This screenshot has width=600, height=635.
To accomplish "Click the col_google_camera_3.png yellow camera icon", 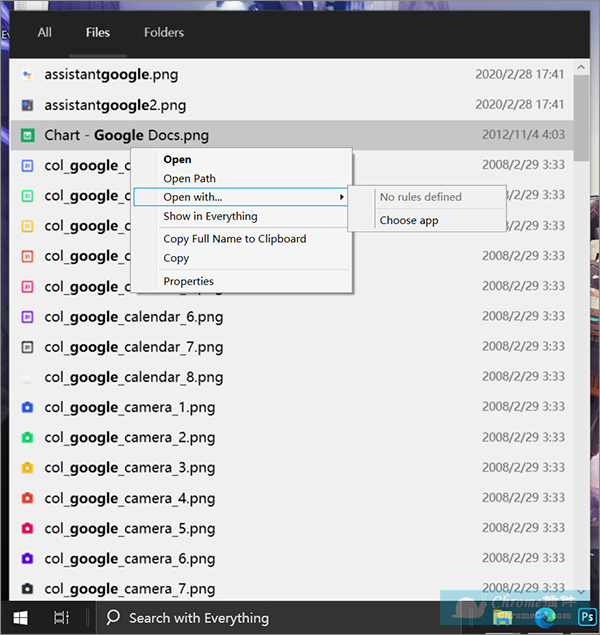I will point(28,468).
